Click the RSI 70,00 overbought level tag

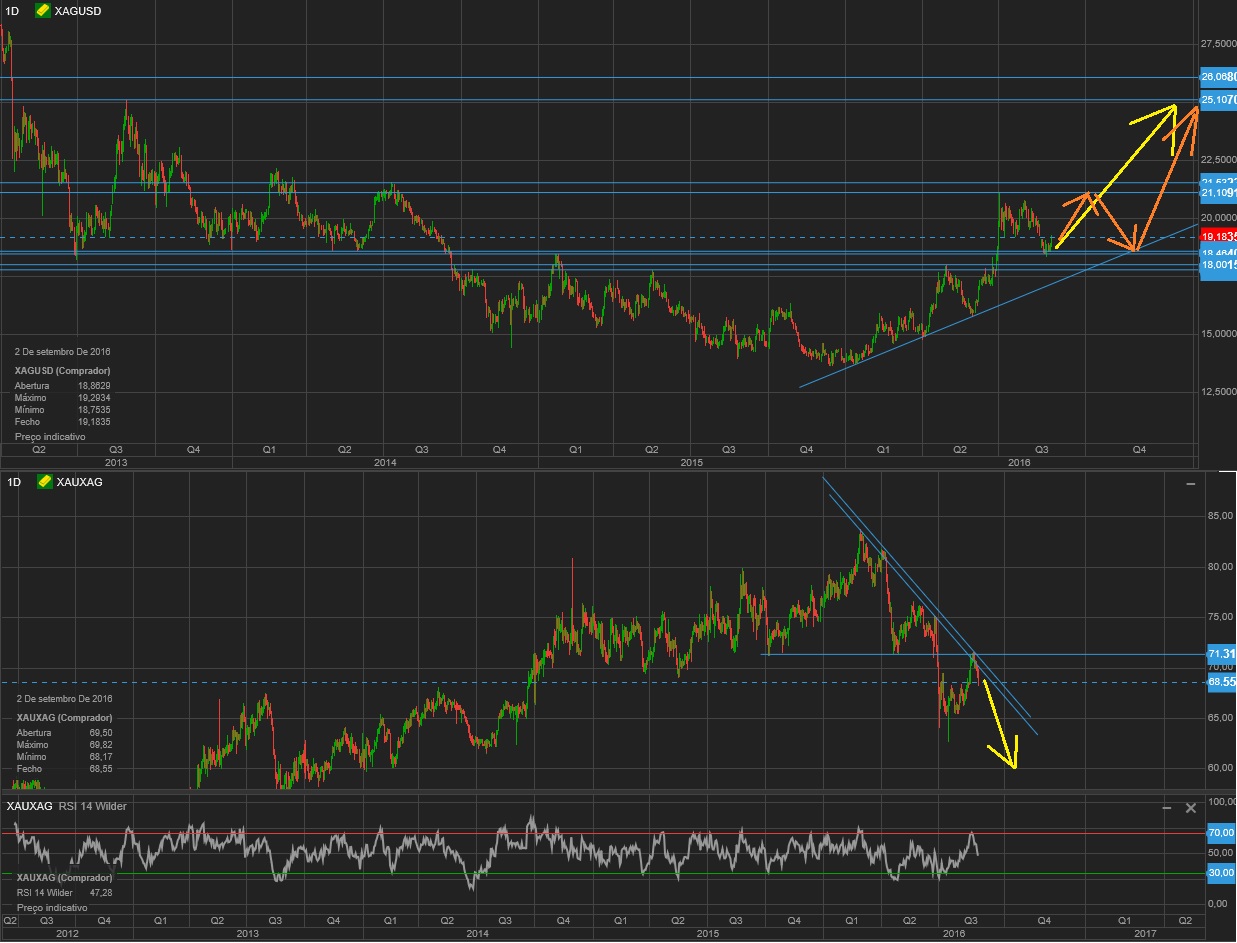[x=1220, y=832]
